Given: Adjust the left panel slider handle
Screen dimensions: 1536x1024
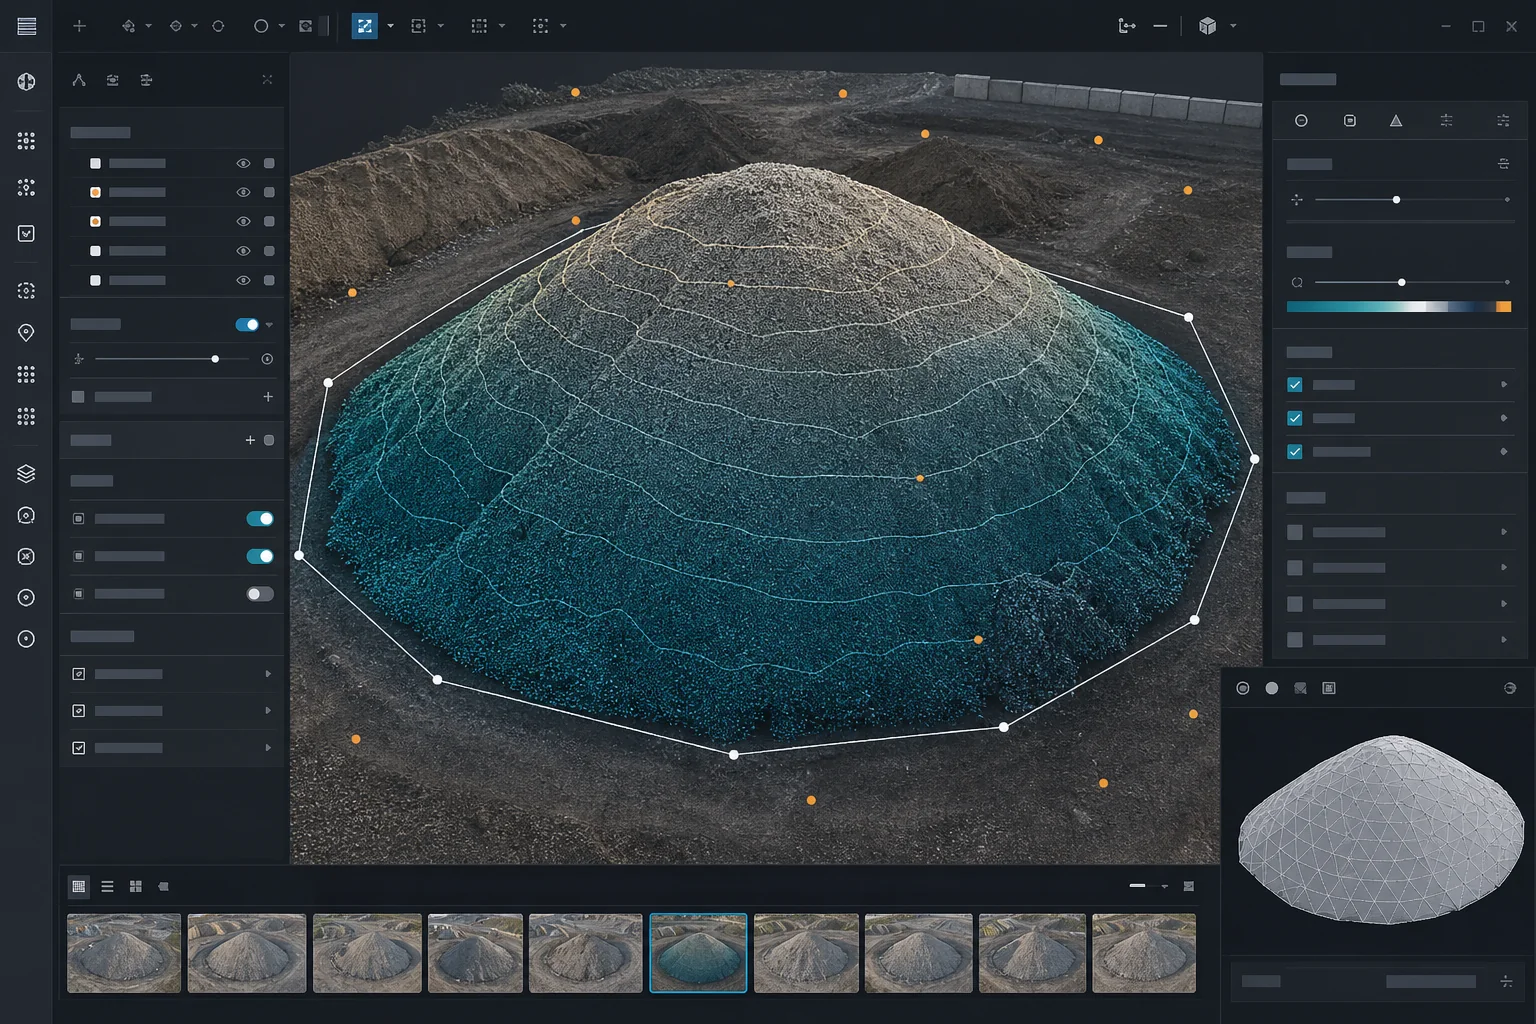Looking at the screenshot, I should 215,359.
